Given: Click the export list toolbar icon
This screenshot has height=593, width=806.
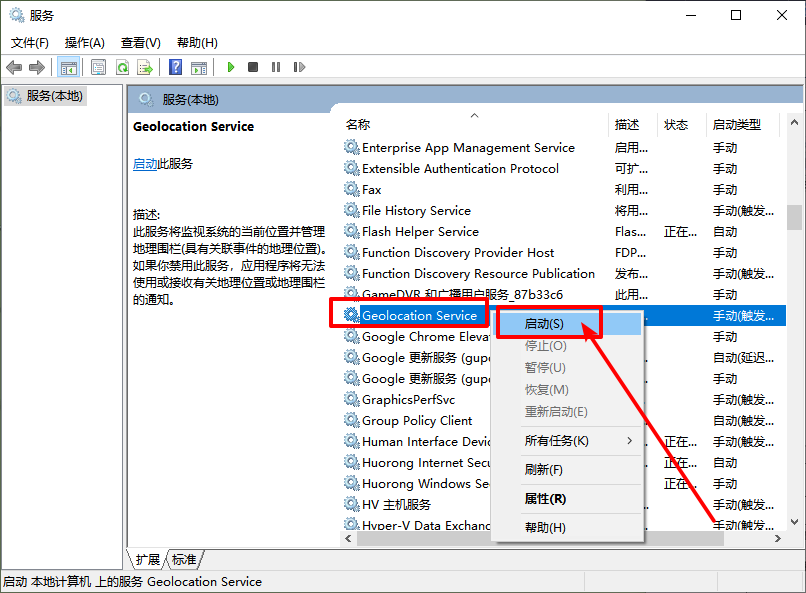Looking at the screenshot, I should [144, 67].
